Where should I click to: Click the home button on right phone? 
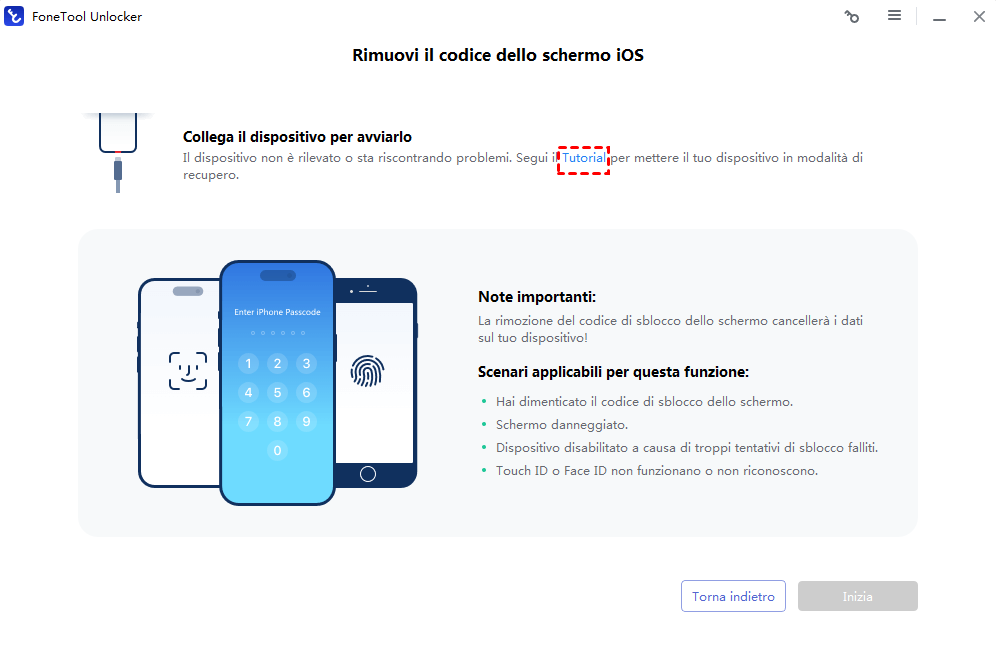tap(368, 474)
